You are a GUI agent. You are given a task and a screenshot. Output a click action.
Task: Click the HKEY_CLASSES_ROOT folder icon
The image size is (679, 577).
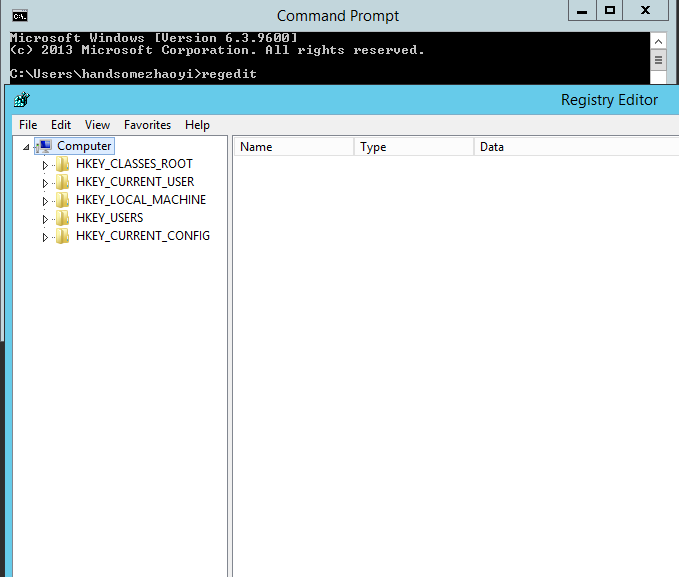click(x=63, y=164)
